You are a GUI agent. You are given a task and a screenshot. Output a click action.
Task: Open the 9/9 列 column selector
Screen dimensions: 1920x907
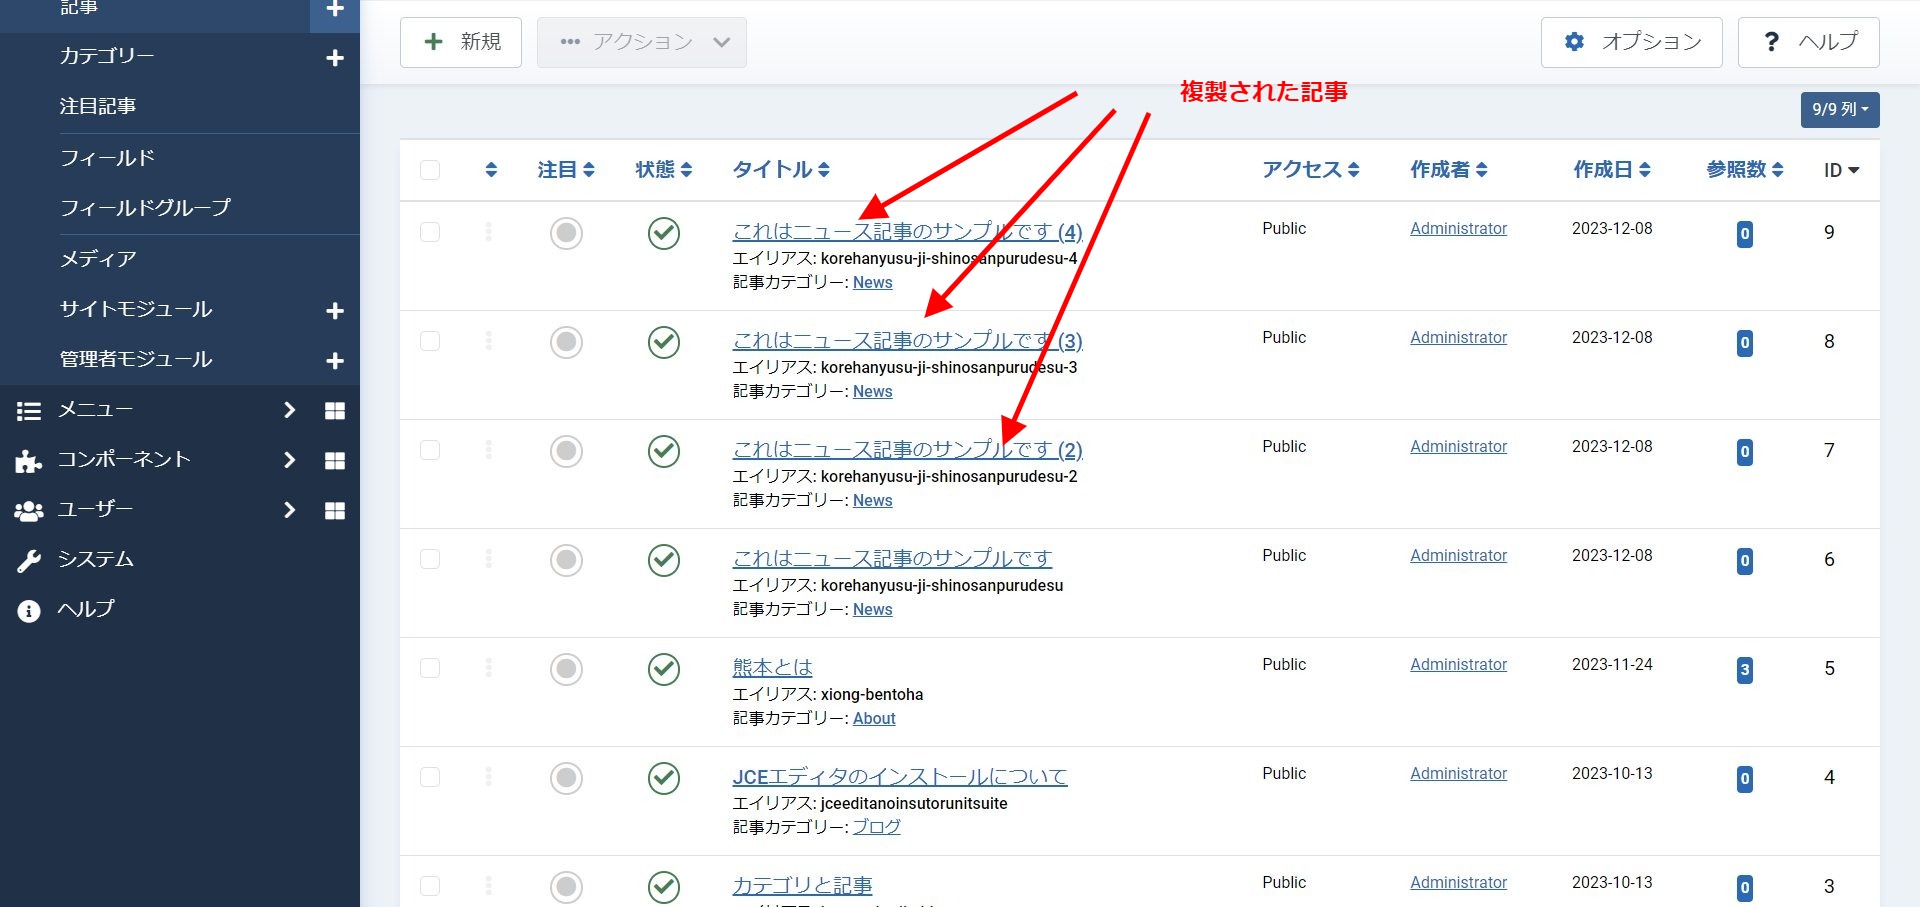[1839, 109]
